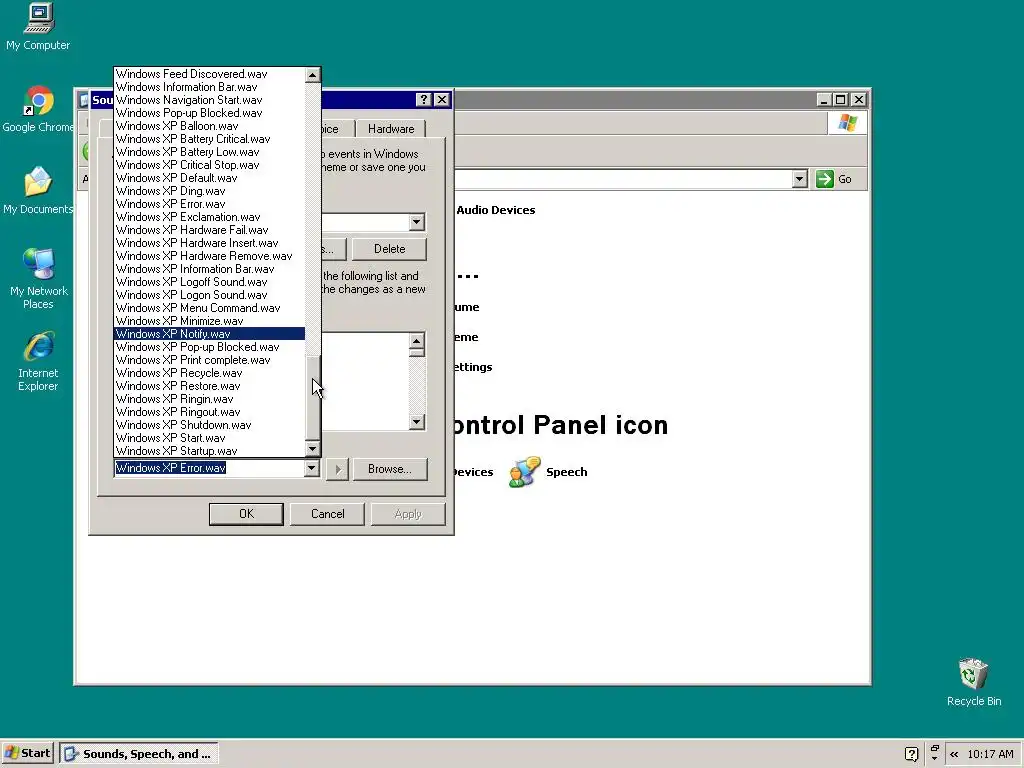
Task: Click Sounds, Speech taskbar button
Action: pos(139,753)
